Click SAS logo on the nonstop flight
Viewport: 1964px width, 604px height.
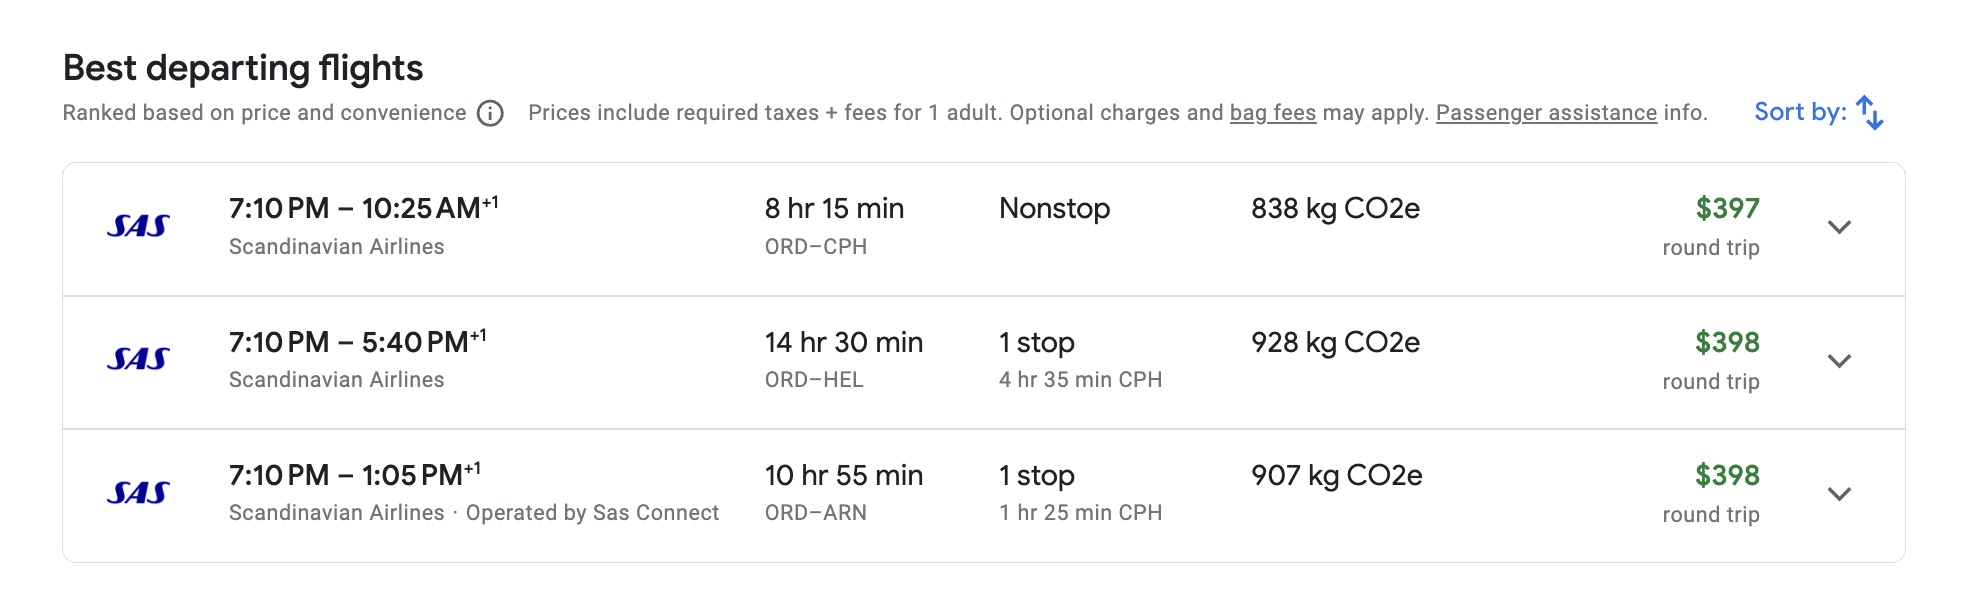coord(138,227)
